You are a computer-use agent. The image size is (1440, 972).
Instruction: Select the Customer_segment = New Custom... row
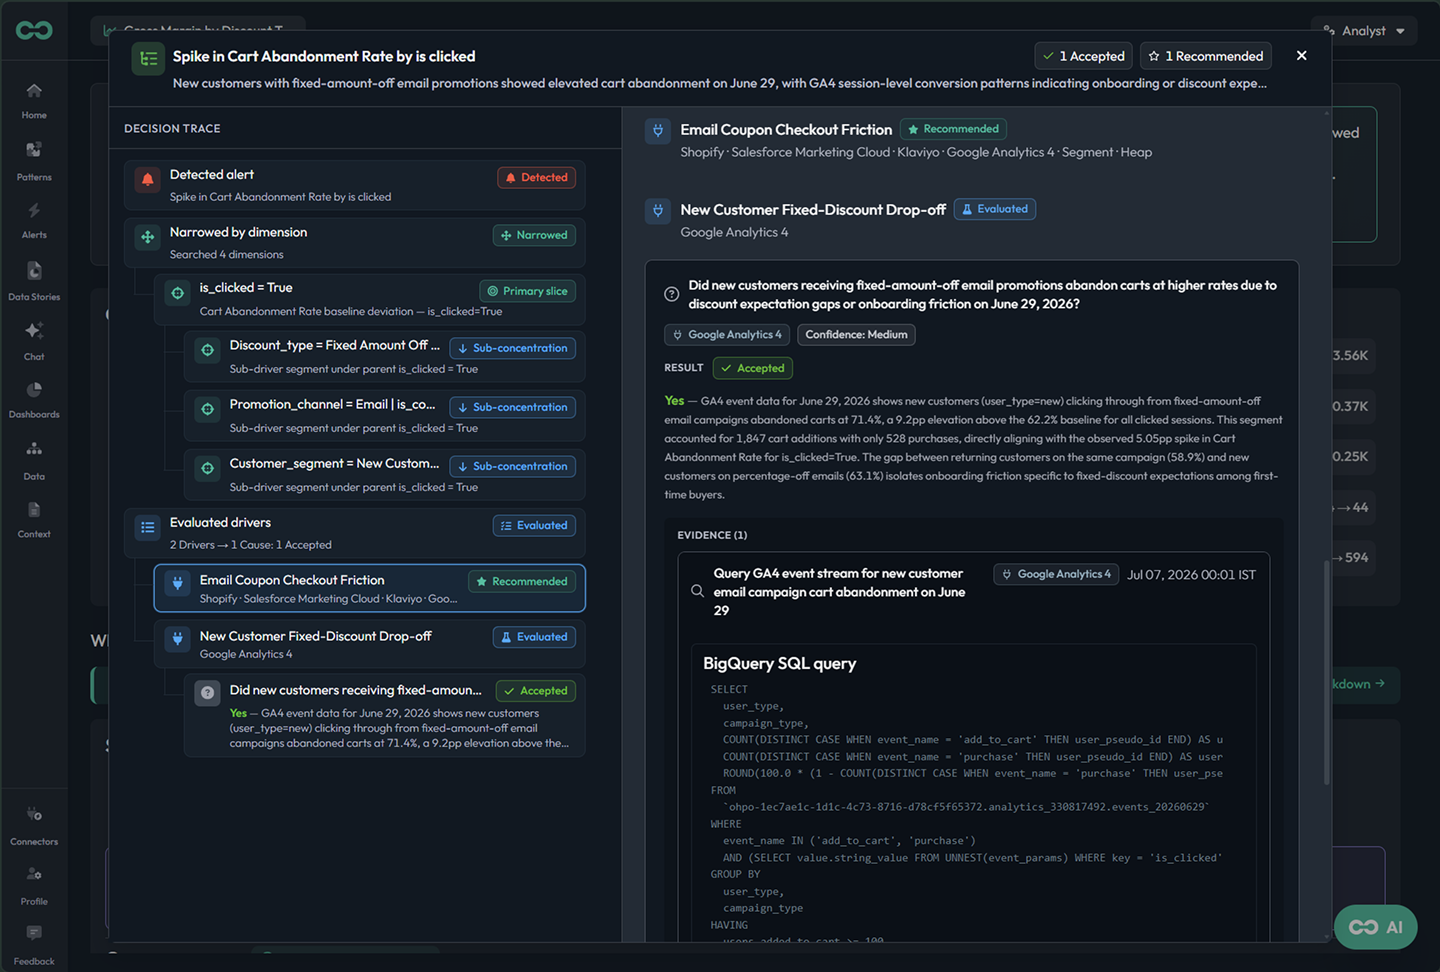click(x=385, y=475)
